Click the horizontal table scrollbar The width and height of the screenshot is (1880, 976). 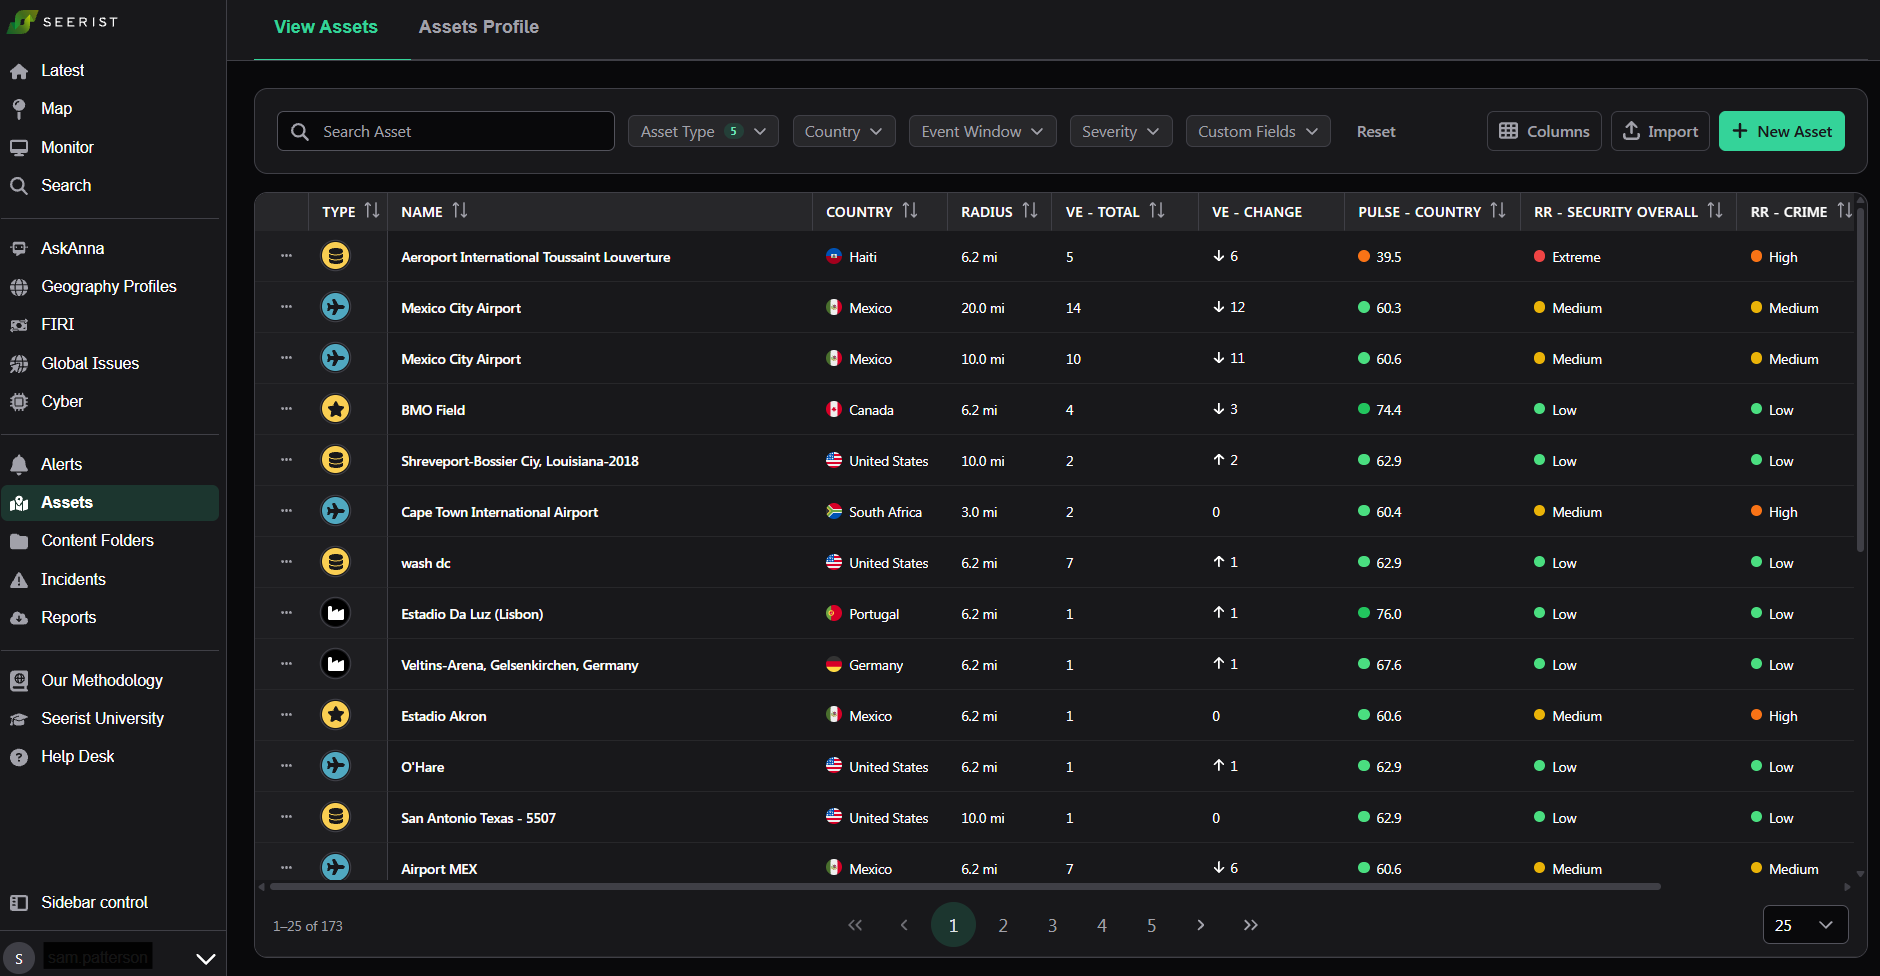(965, 886)
